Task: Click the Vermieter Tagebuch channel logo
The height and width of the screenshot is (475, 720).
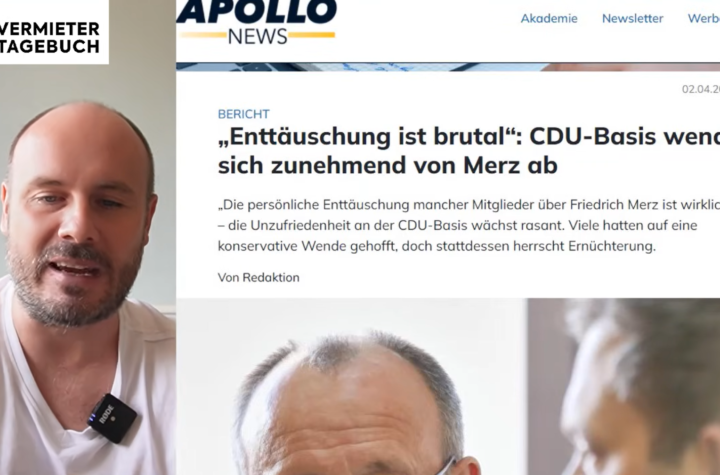Action: coord(50,38)
